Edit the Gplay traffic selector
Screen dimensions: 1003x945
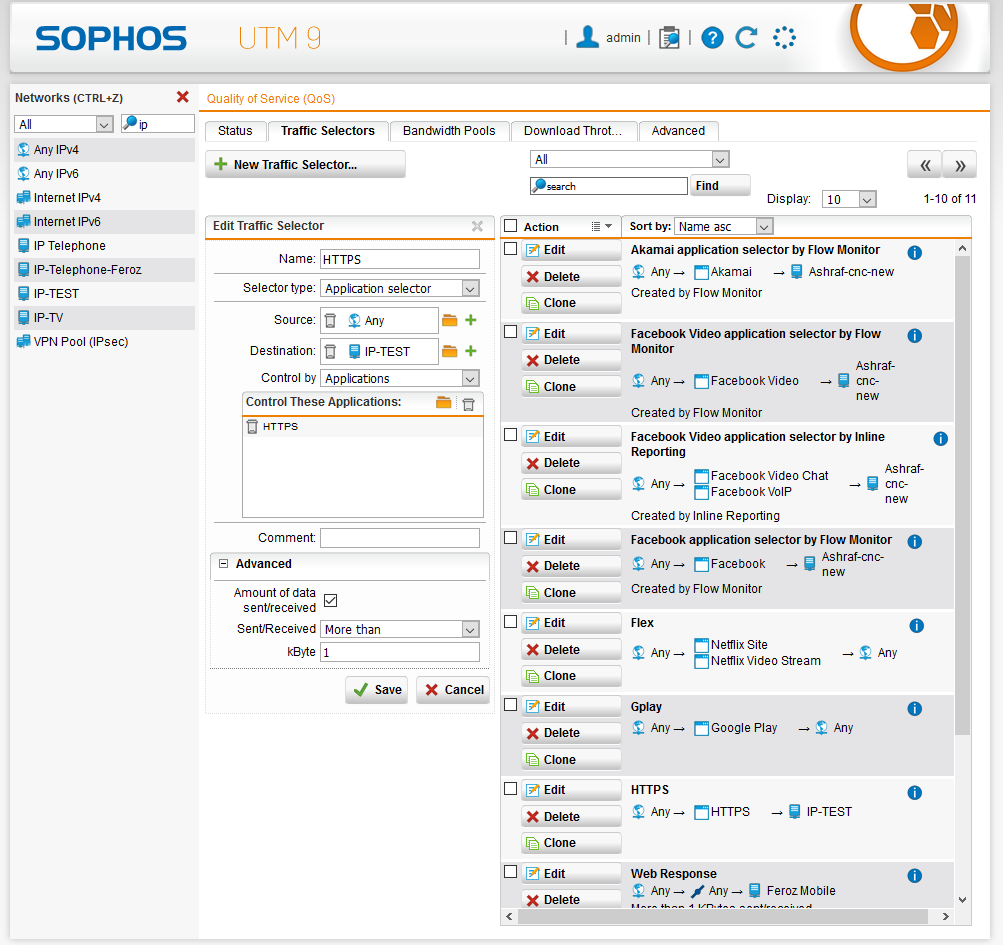(571, 706)
